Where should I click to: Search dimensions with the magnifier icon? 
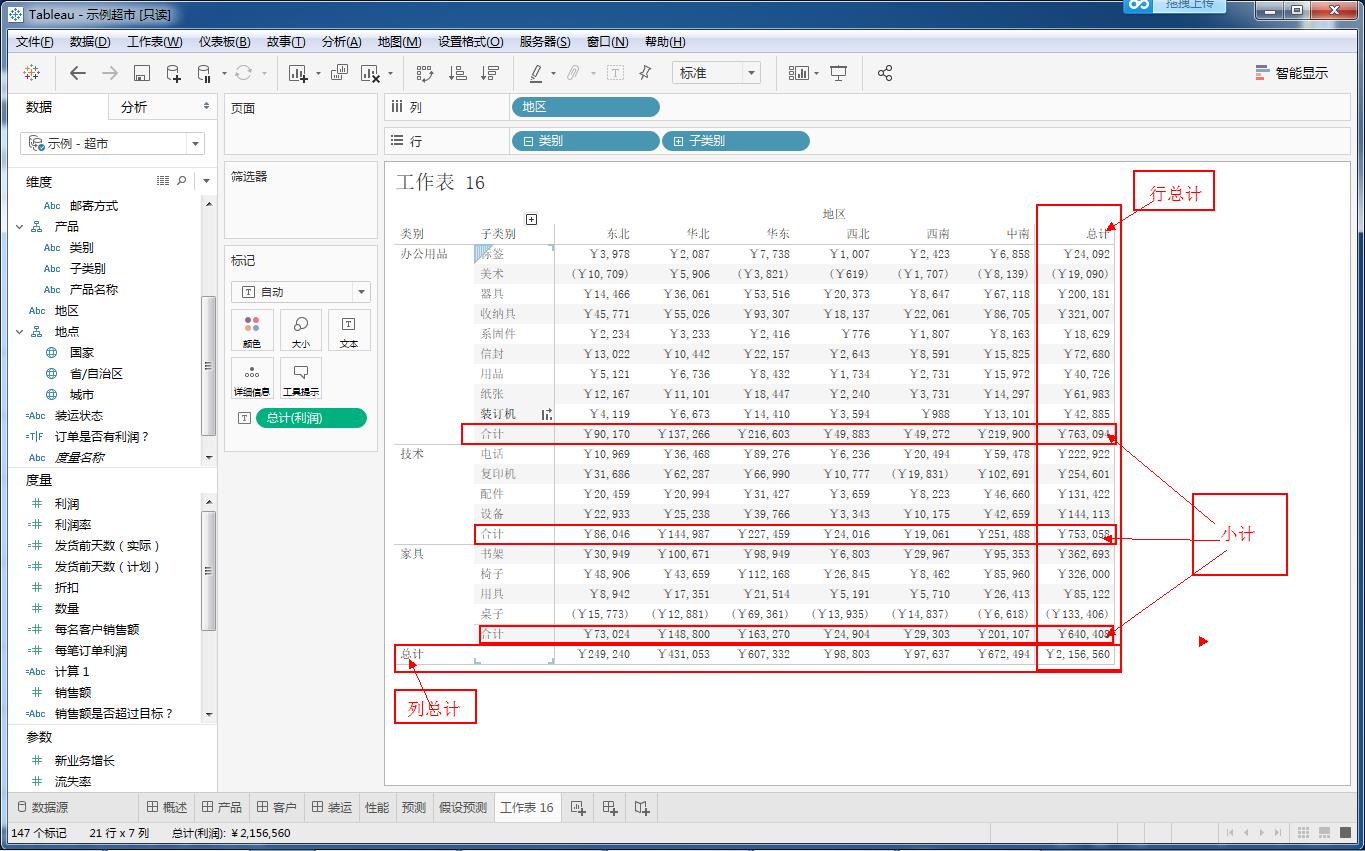[x=182, y=181]
